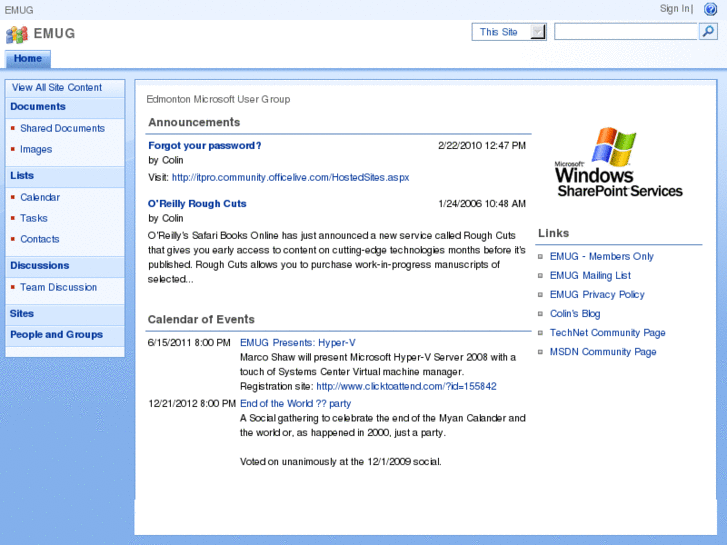Click the Windows SharePoint Services logo
Image resolution: width=727 pixels, height=545 pixels.
point(619,163)
